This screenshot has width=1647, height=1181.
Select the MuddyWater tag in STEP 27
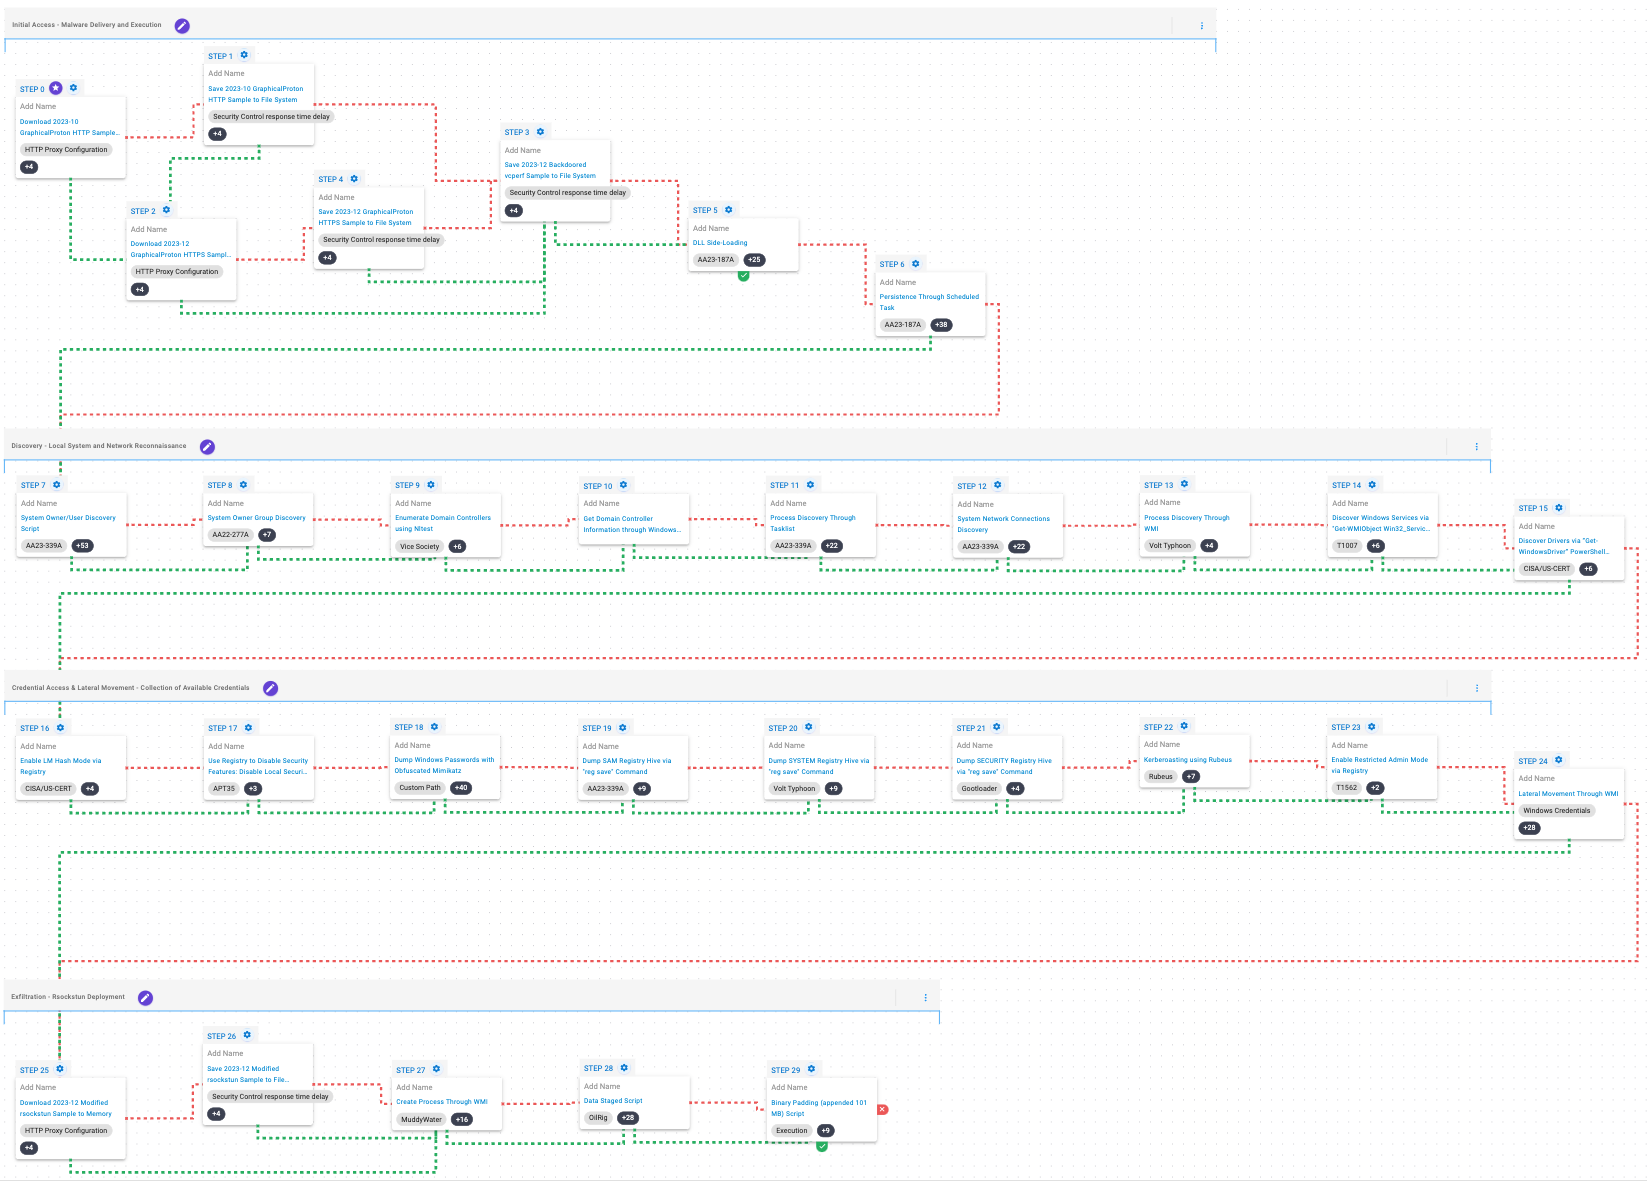(421, 1120)
